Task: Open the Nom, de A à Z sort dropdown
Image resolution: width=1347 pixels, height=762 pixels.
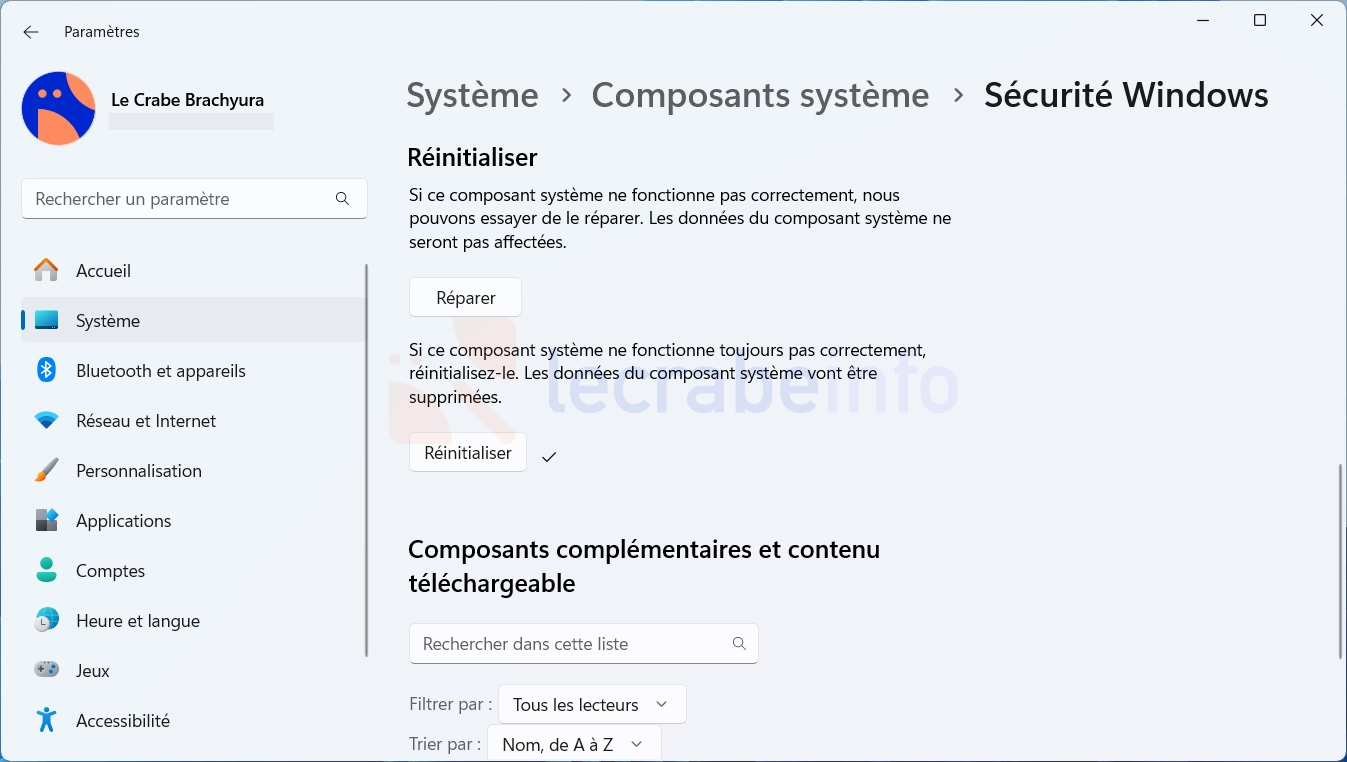Action: [x=573, y=744]
